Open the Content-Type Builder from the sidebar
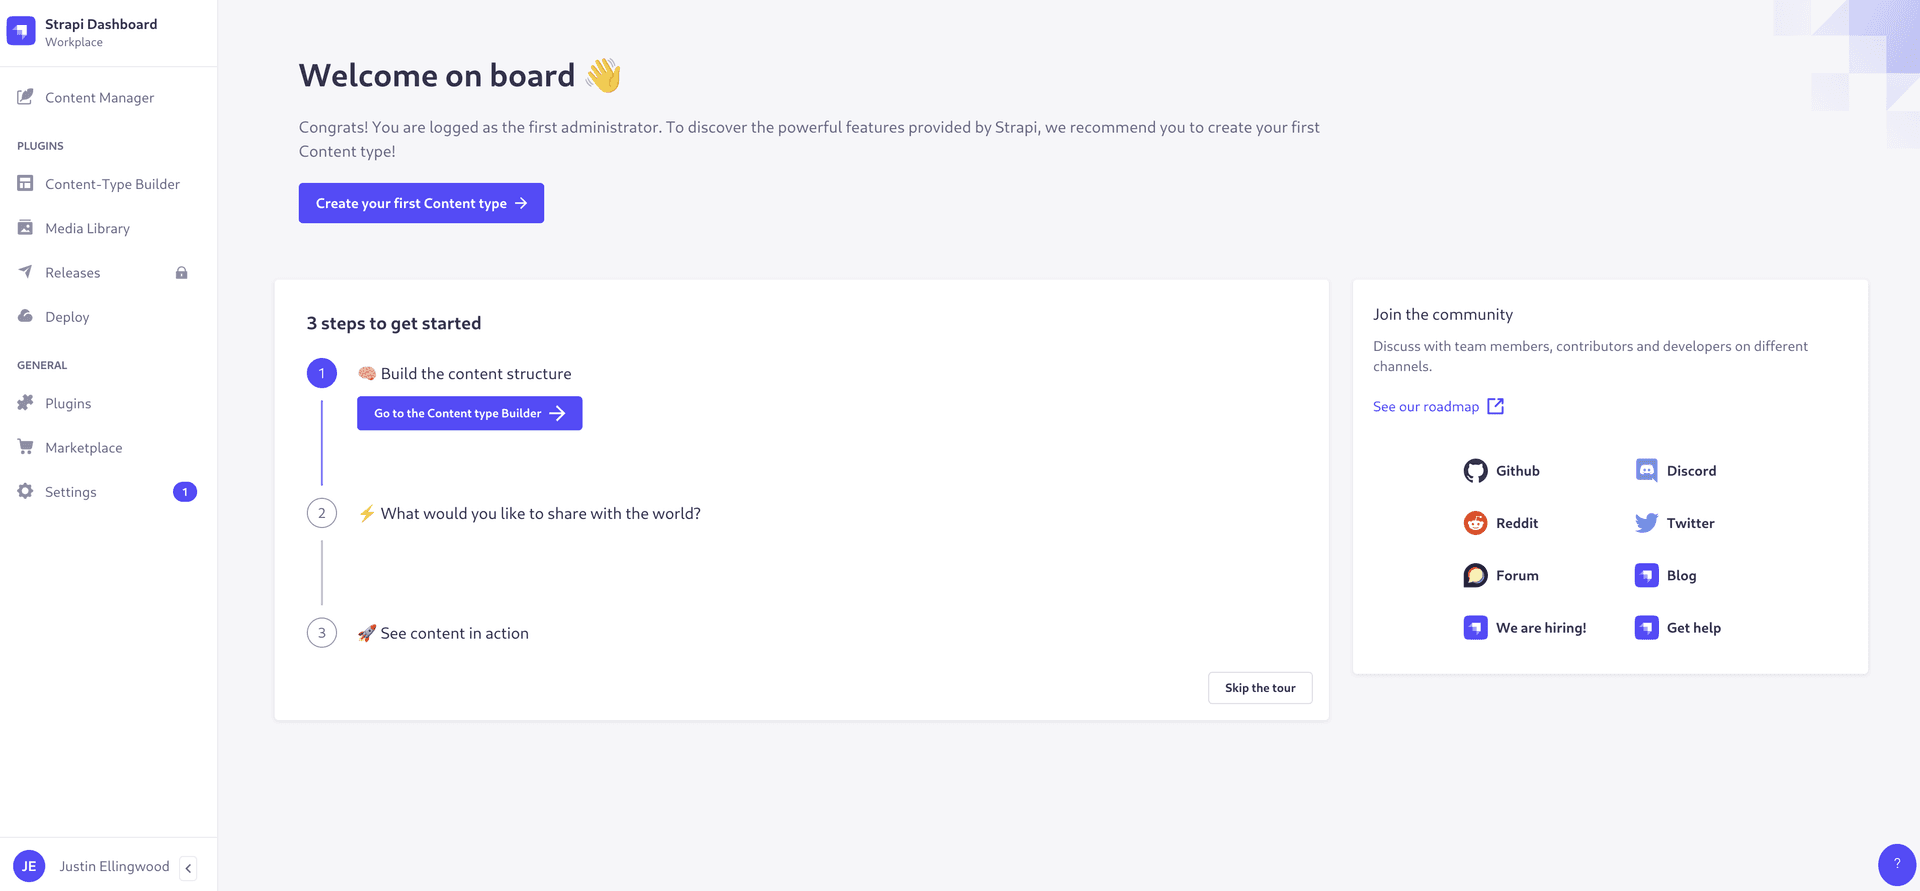The height and width of the screenshot is (891, 1920). [112, 184]
